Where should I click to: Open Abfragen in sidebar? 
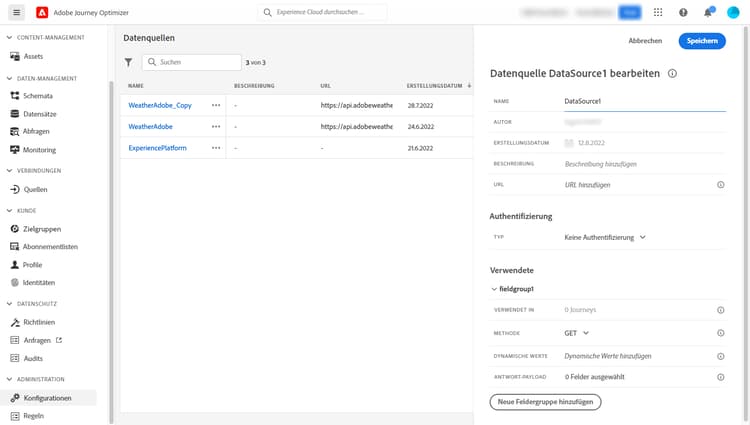(36, 131)
